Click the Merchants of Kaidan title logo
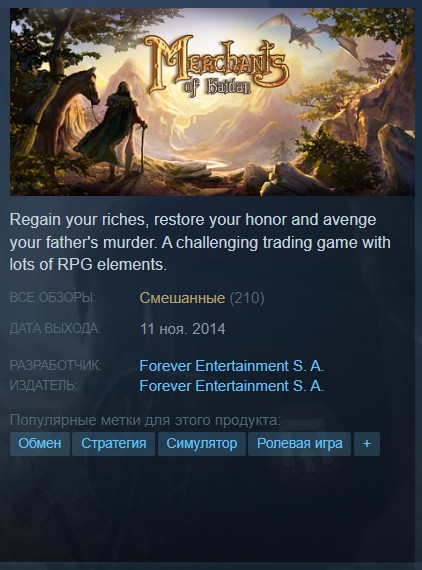 tap(216, 66)
